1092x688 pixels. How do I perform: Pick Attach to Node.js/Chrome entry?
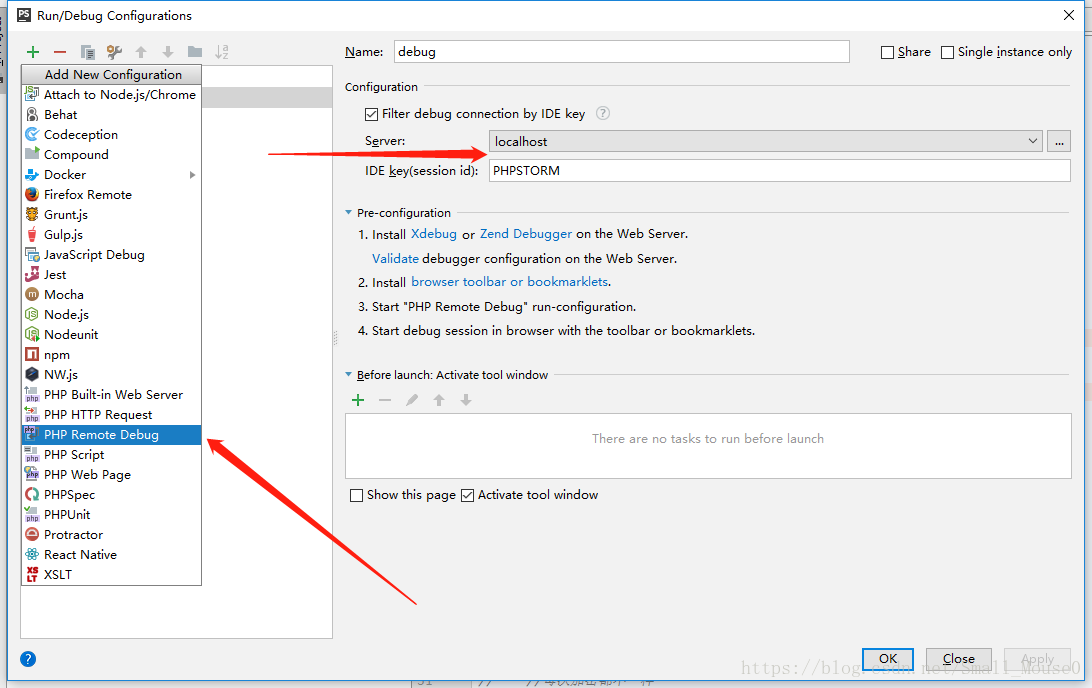pos(111,95)
